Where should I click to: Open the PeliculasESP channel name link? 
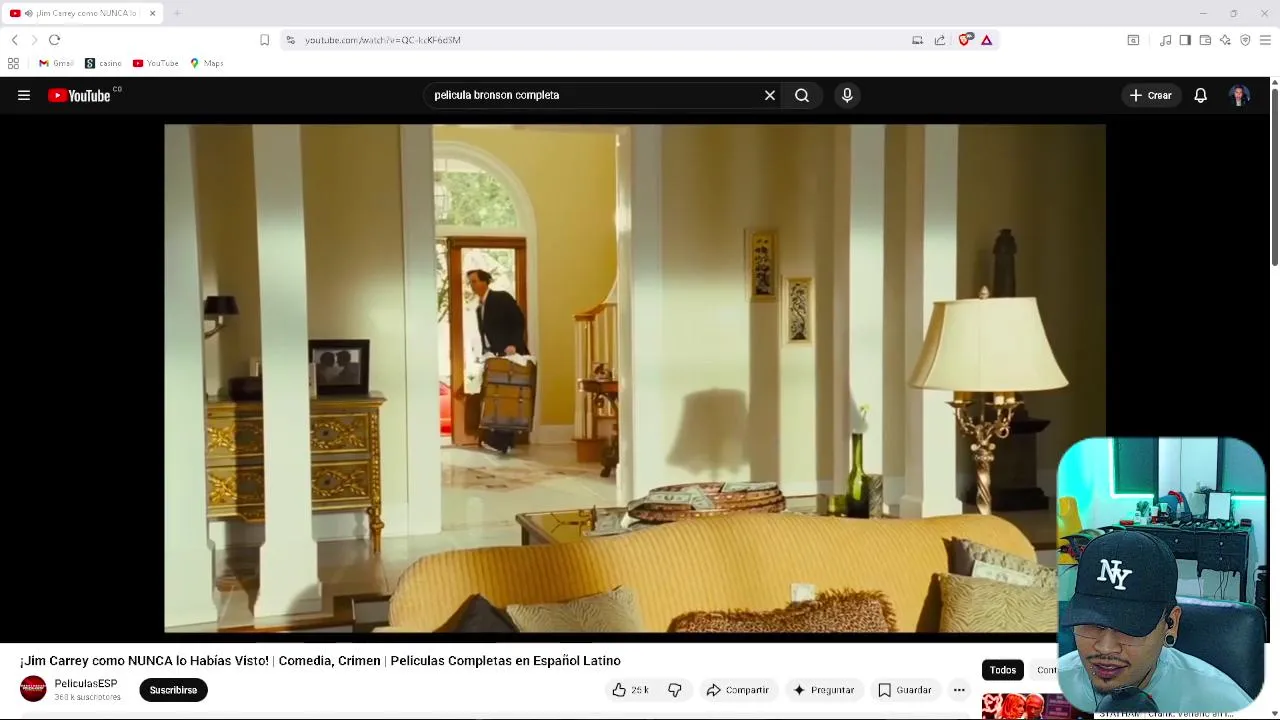pos(86,684)
